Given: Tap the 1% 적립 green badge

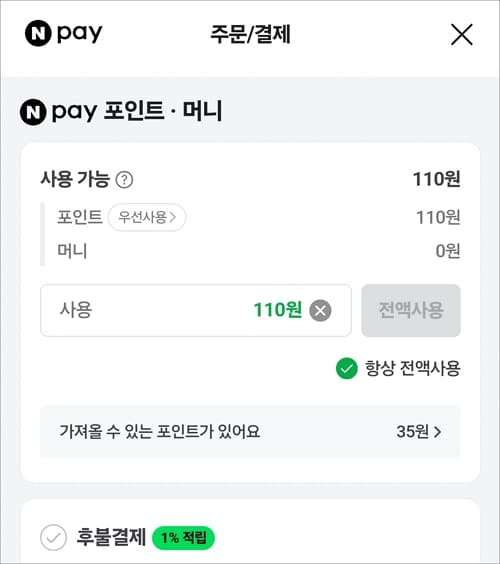Looking at the screenshot, I should point(183,538).
